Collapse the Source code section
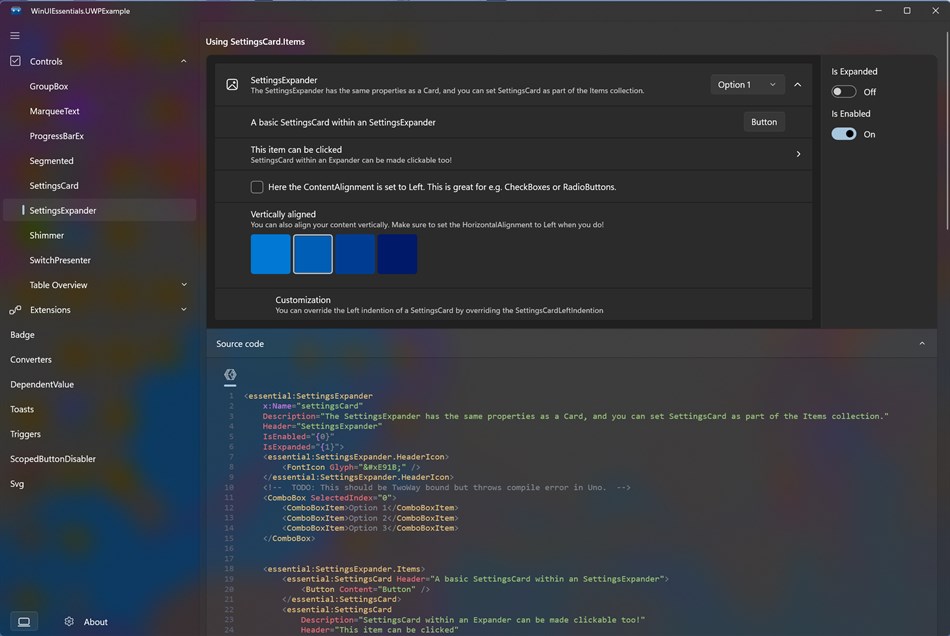950x636 pixels. (922, 343)
